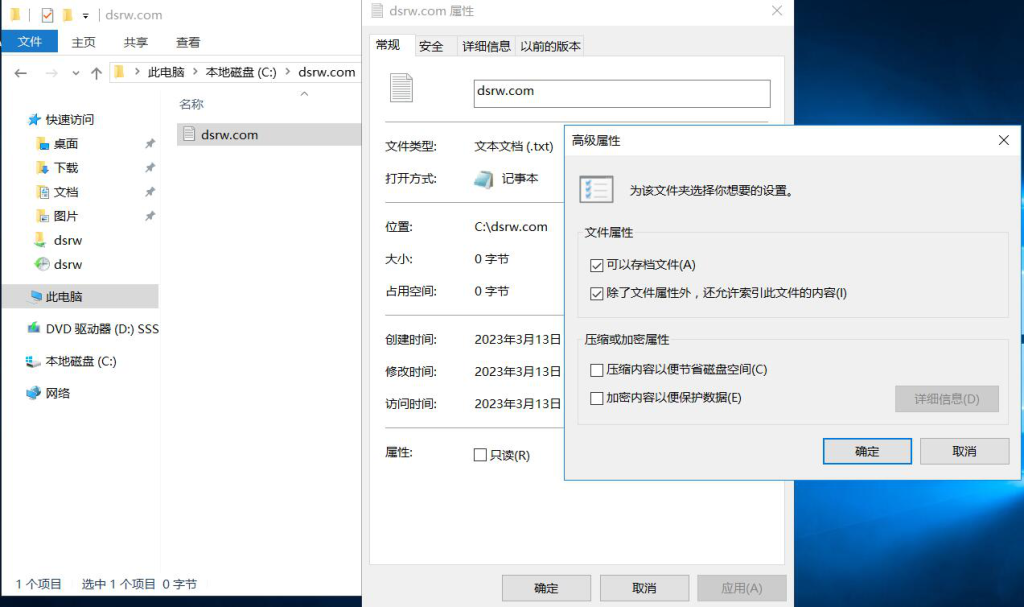Click the pin icon beside Documents
The image size is (1024, 607).
150,192
